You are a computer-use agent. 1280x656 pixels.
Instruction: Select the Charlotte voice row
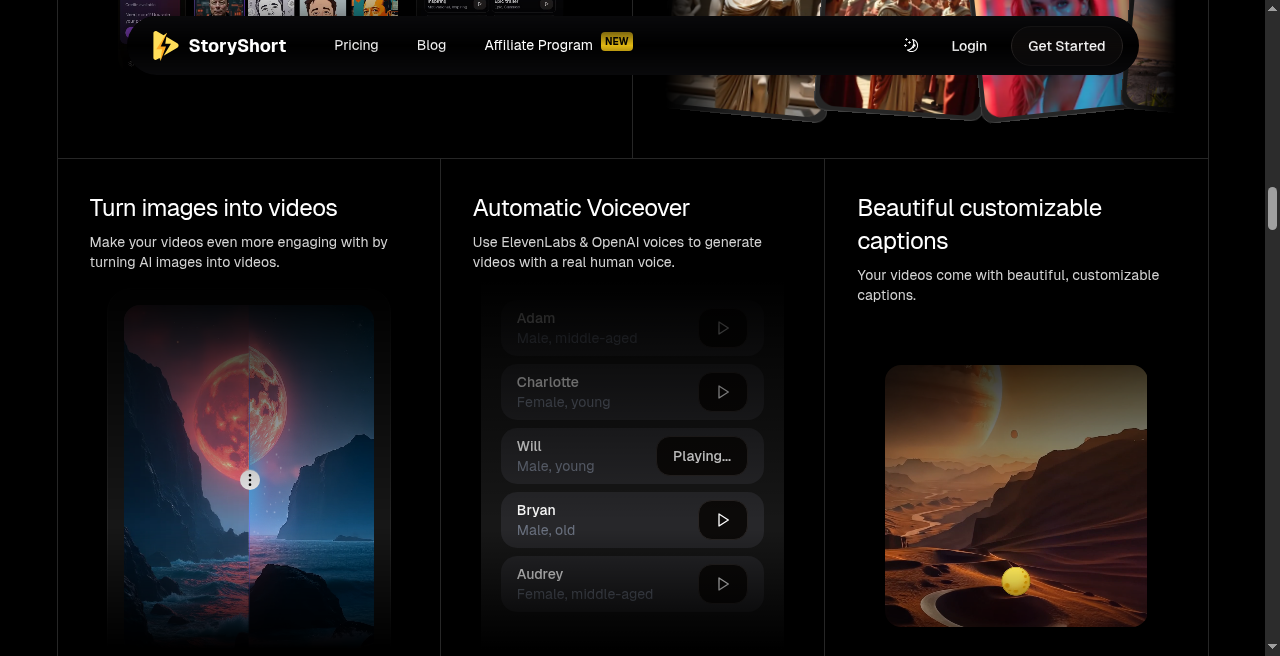632,392
